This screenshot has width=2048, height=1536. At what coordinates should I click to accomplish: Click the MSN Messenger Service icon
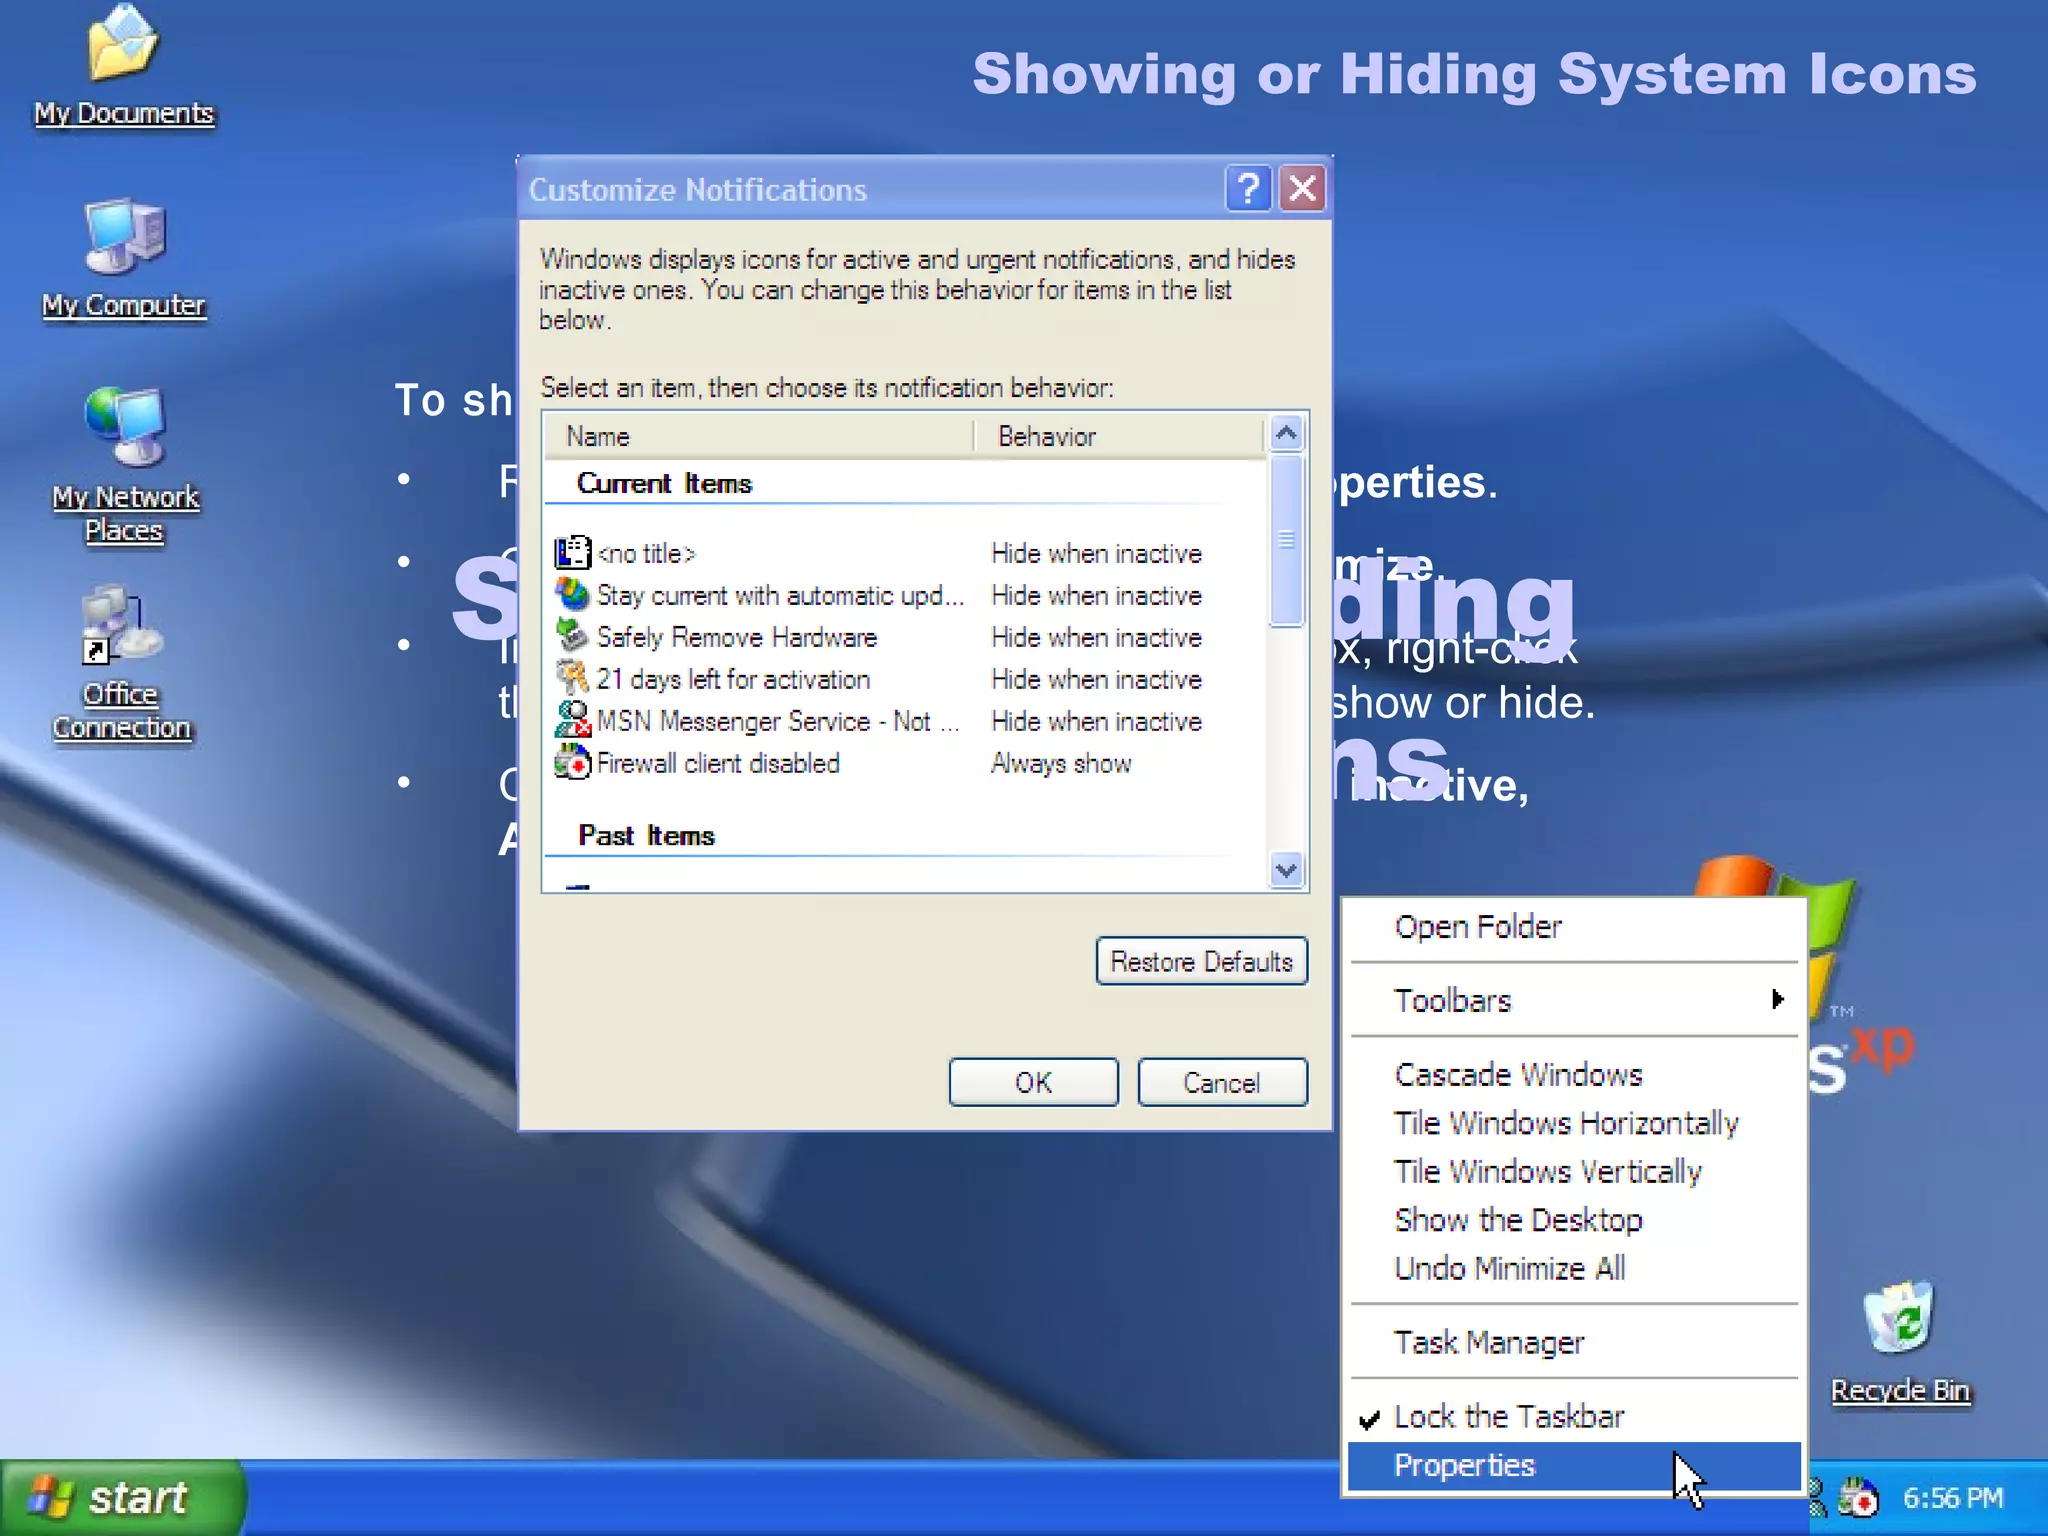click(x=573, y=721)
